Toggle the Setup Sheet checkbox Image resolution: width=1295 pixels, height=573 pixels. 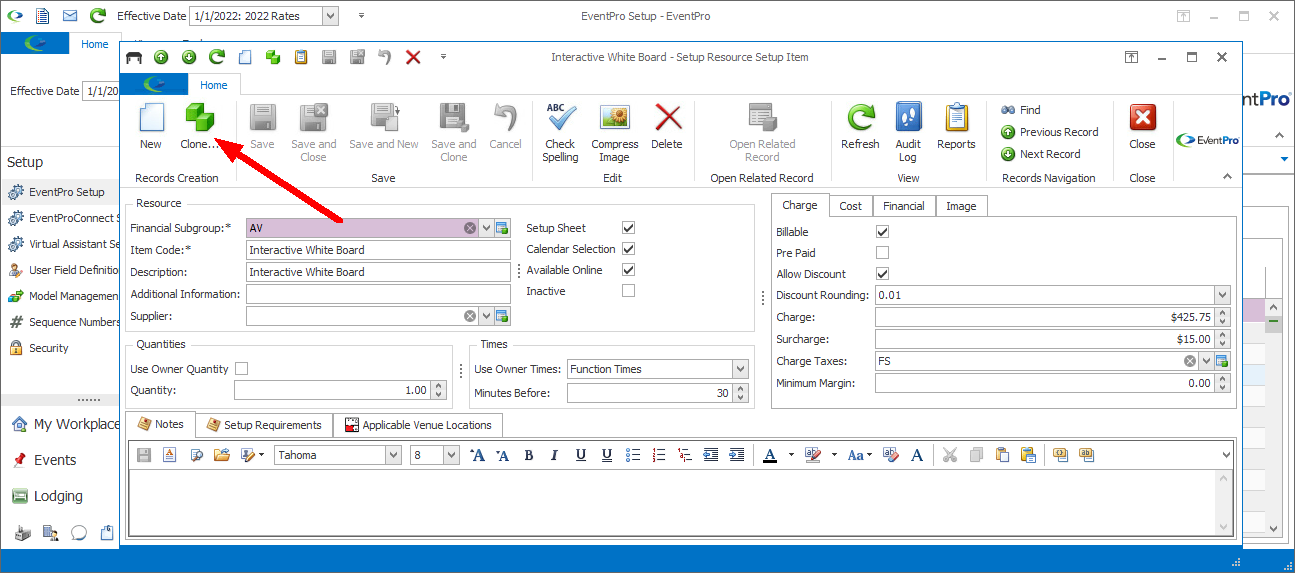tap(628, 228)
